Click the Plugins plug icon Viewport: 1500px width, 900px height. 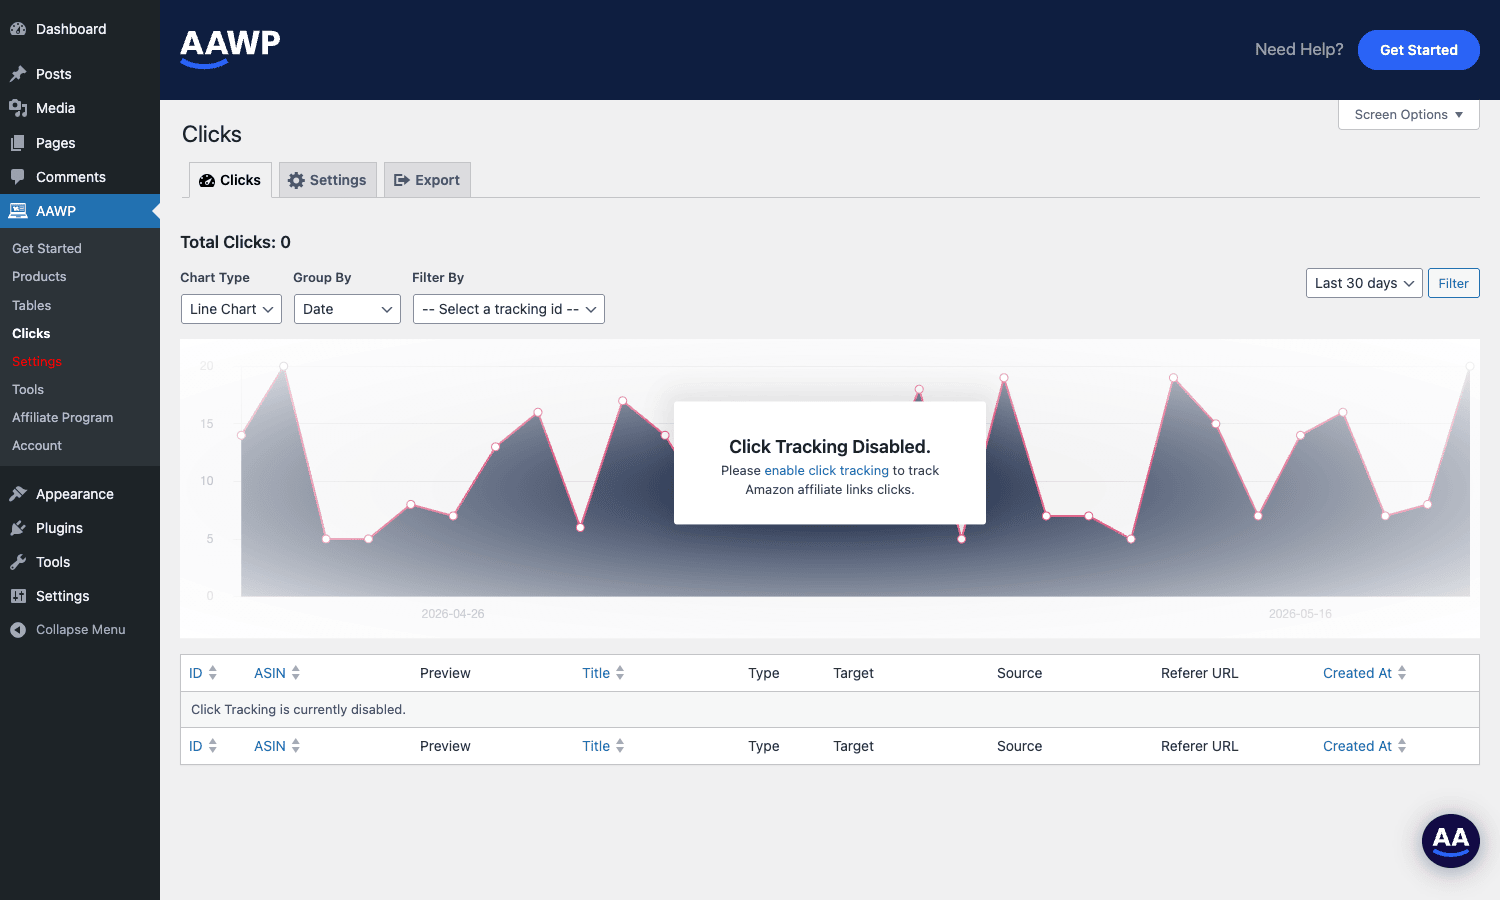click(x=18, y=528)
